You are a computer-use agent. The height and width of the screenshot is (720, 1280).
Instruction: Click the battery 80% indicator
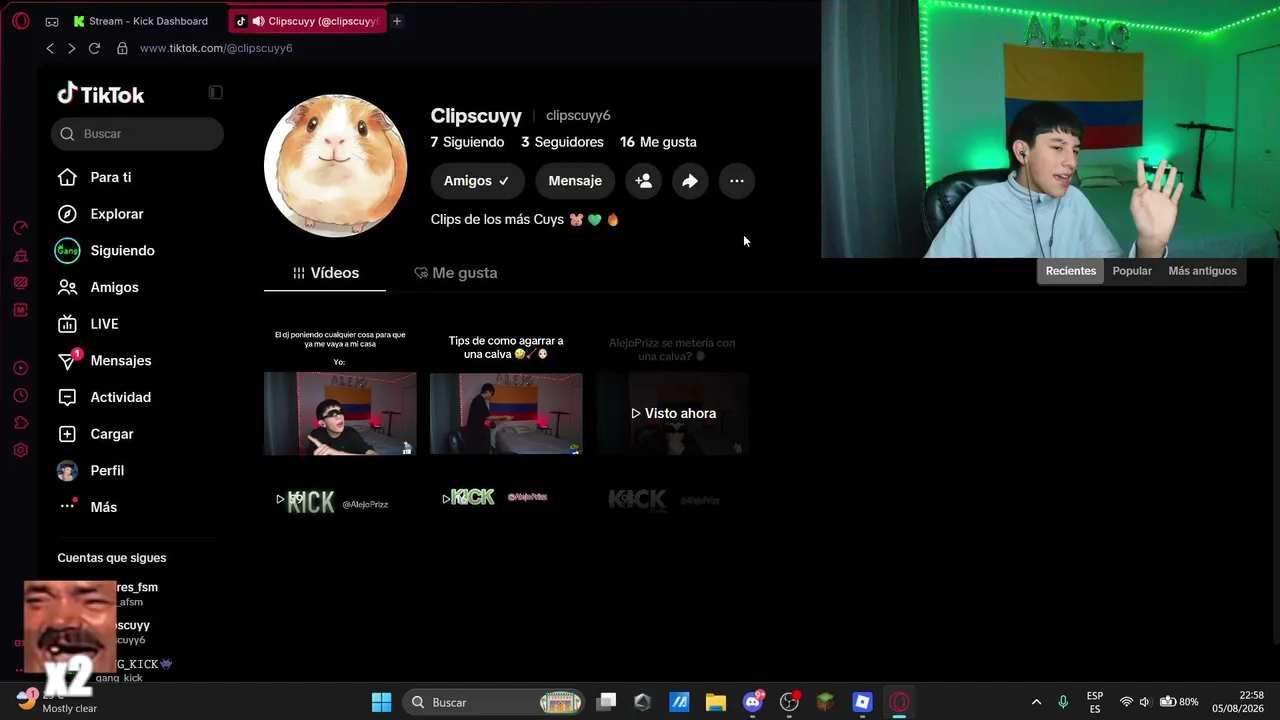pyautogui.click(x=1179, y=702)
